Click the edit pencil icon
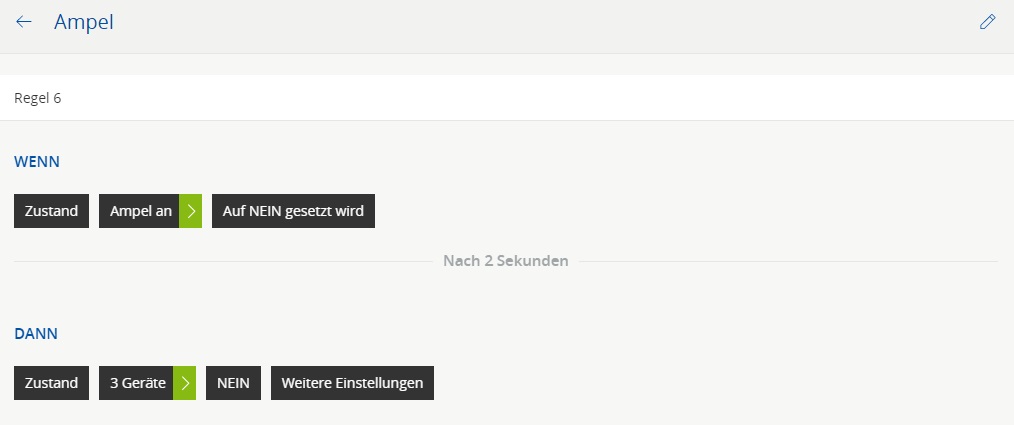1014x425 pixels. [x=988, y=22]
